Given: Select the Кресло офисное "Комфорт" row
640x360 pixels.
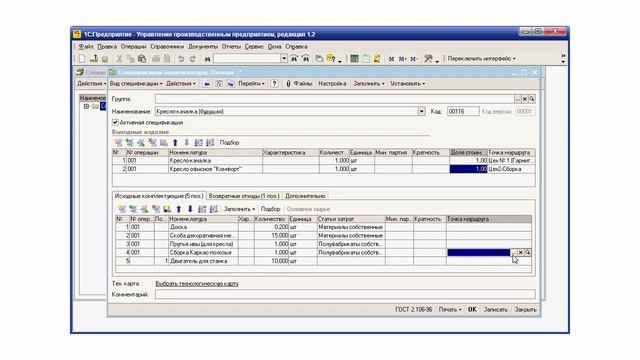Looking at the screenshot, I should pyautogui.click(x=323, y=169).
